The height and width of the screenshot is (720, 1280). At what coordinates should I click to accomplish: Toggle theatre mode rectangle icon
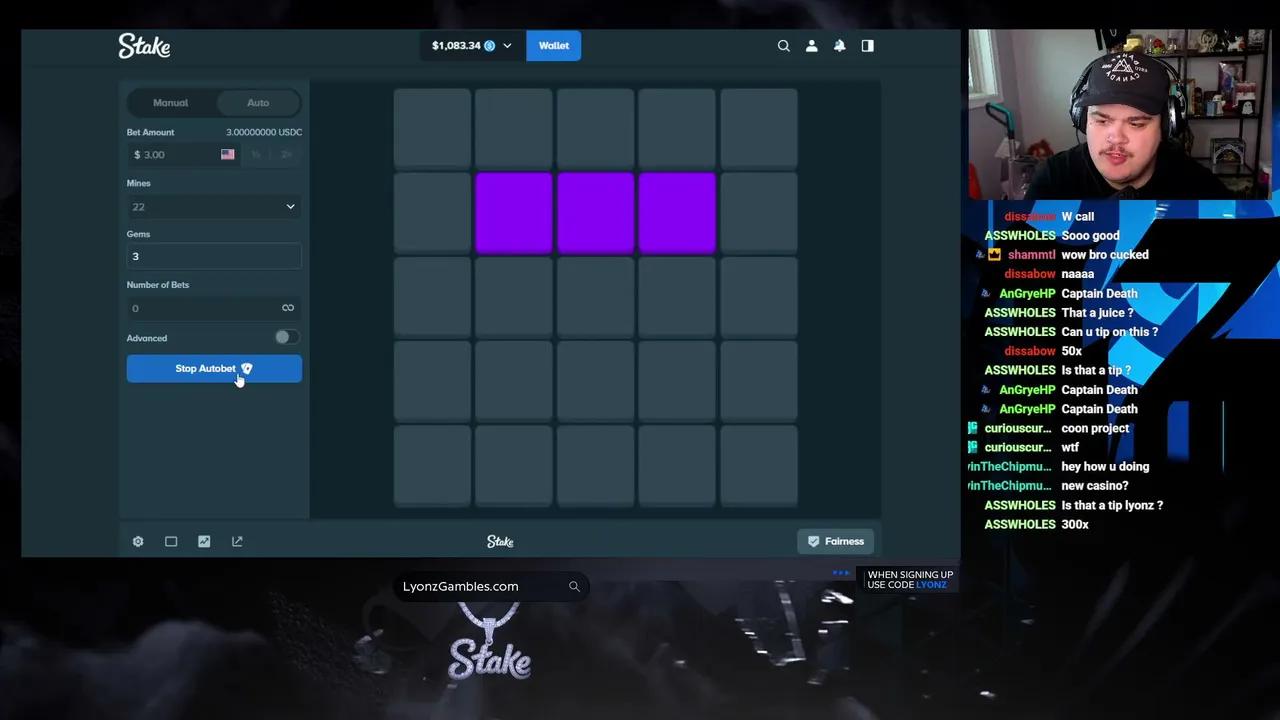click(x=171, y=541)
